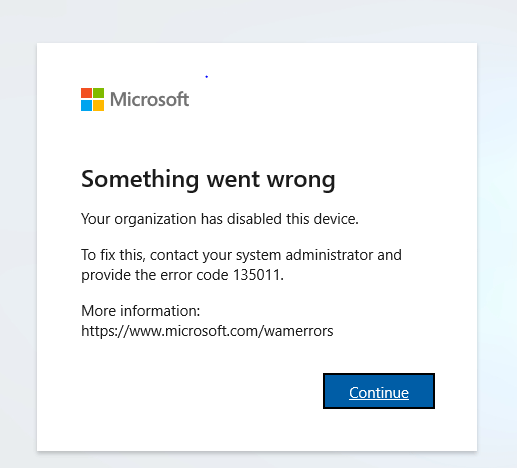
Task: Select the green square in Microsoft logo
Action: tap(98, 93)
